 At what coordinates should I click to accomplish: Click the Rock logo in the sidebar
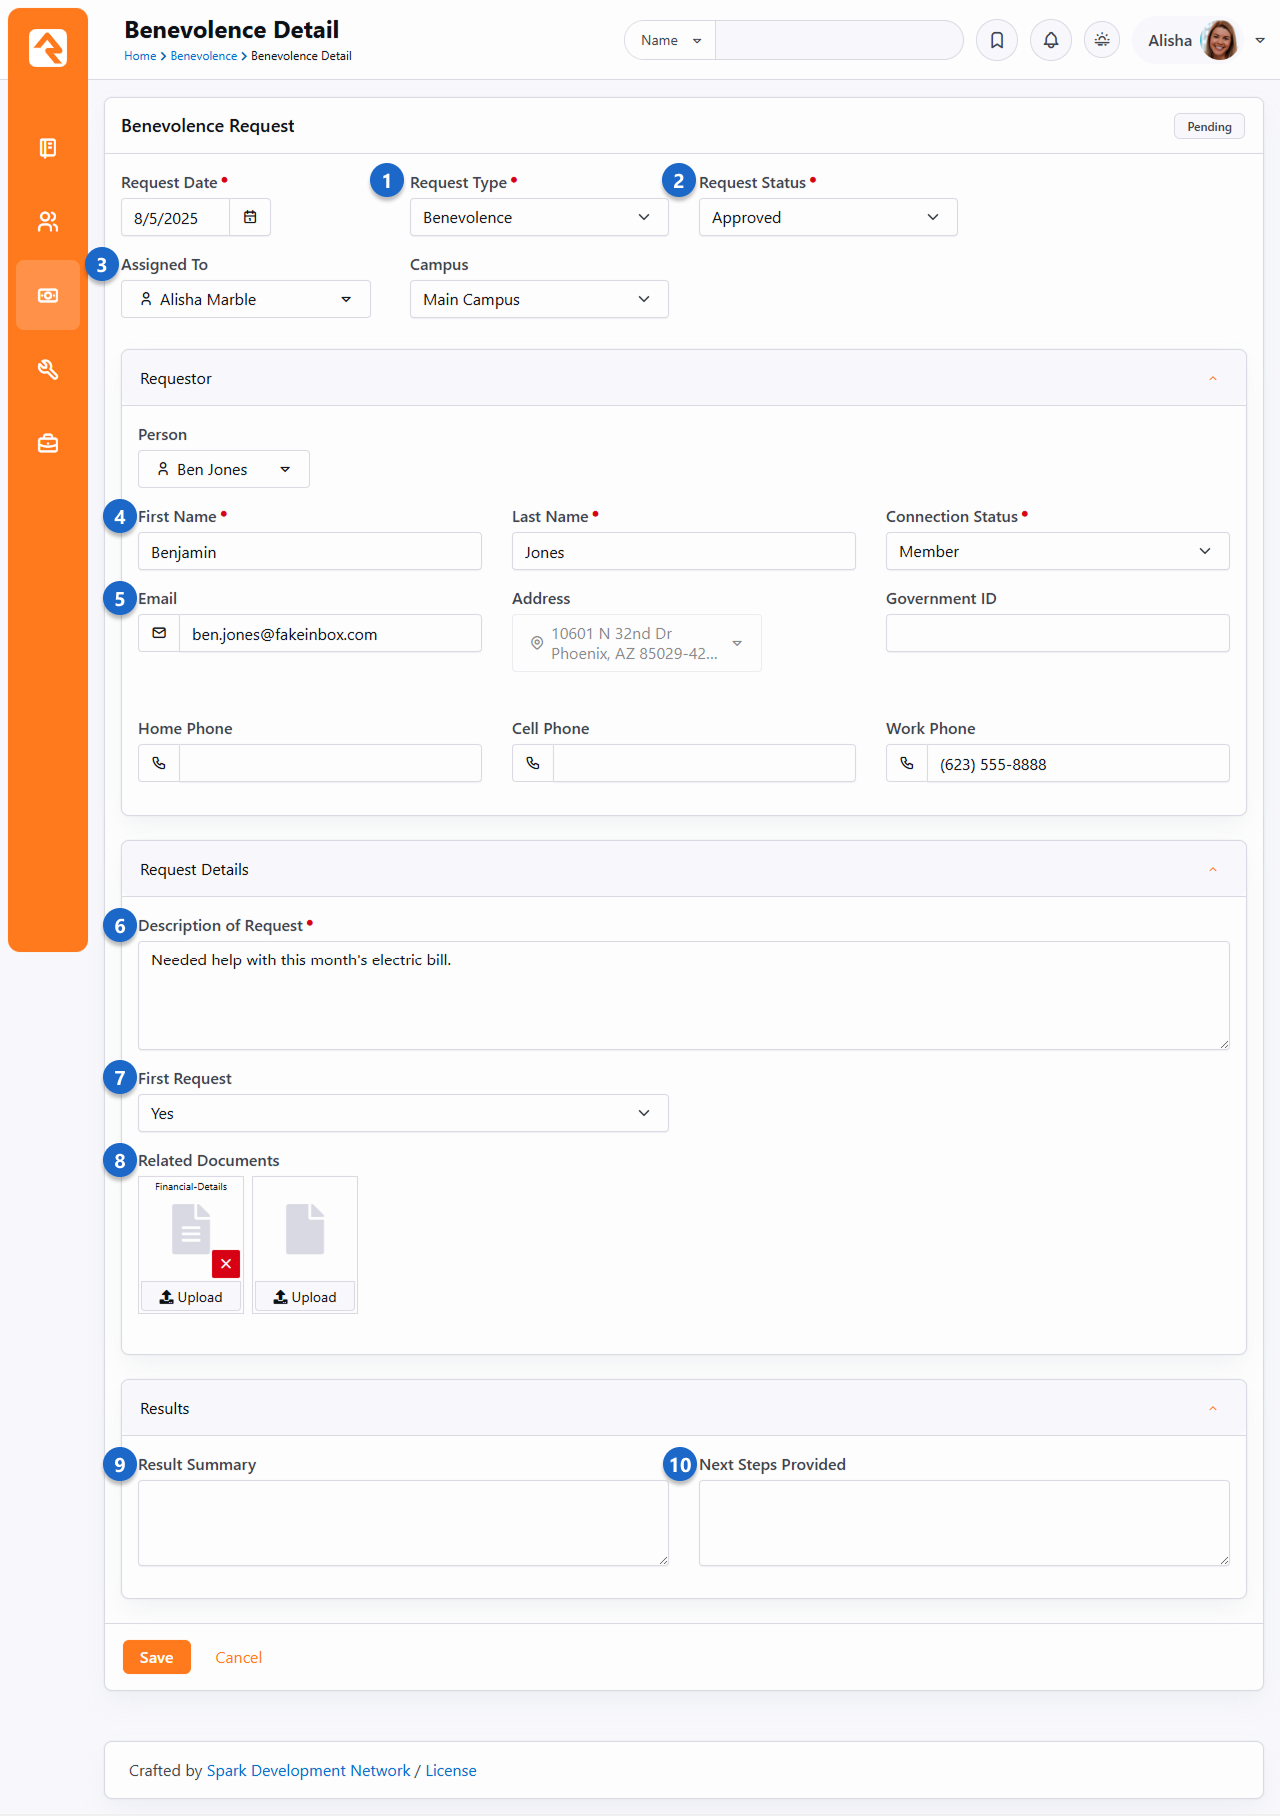[48, 47]
